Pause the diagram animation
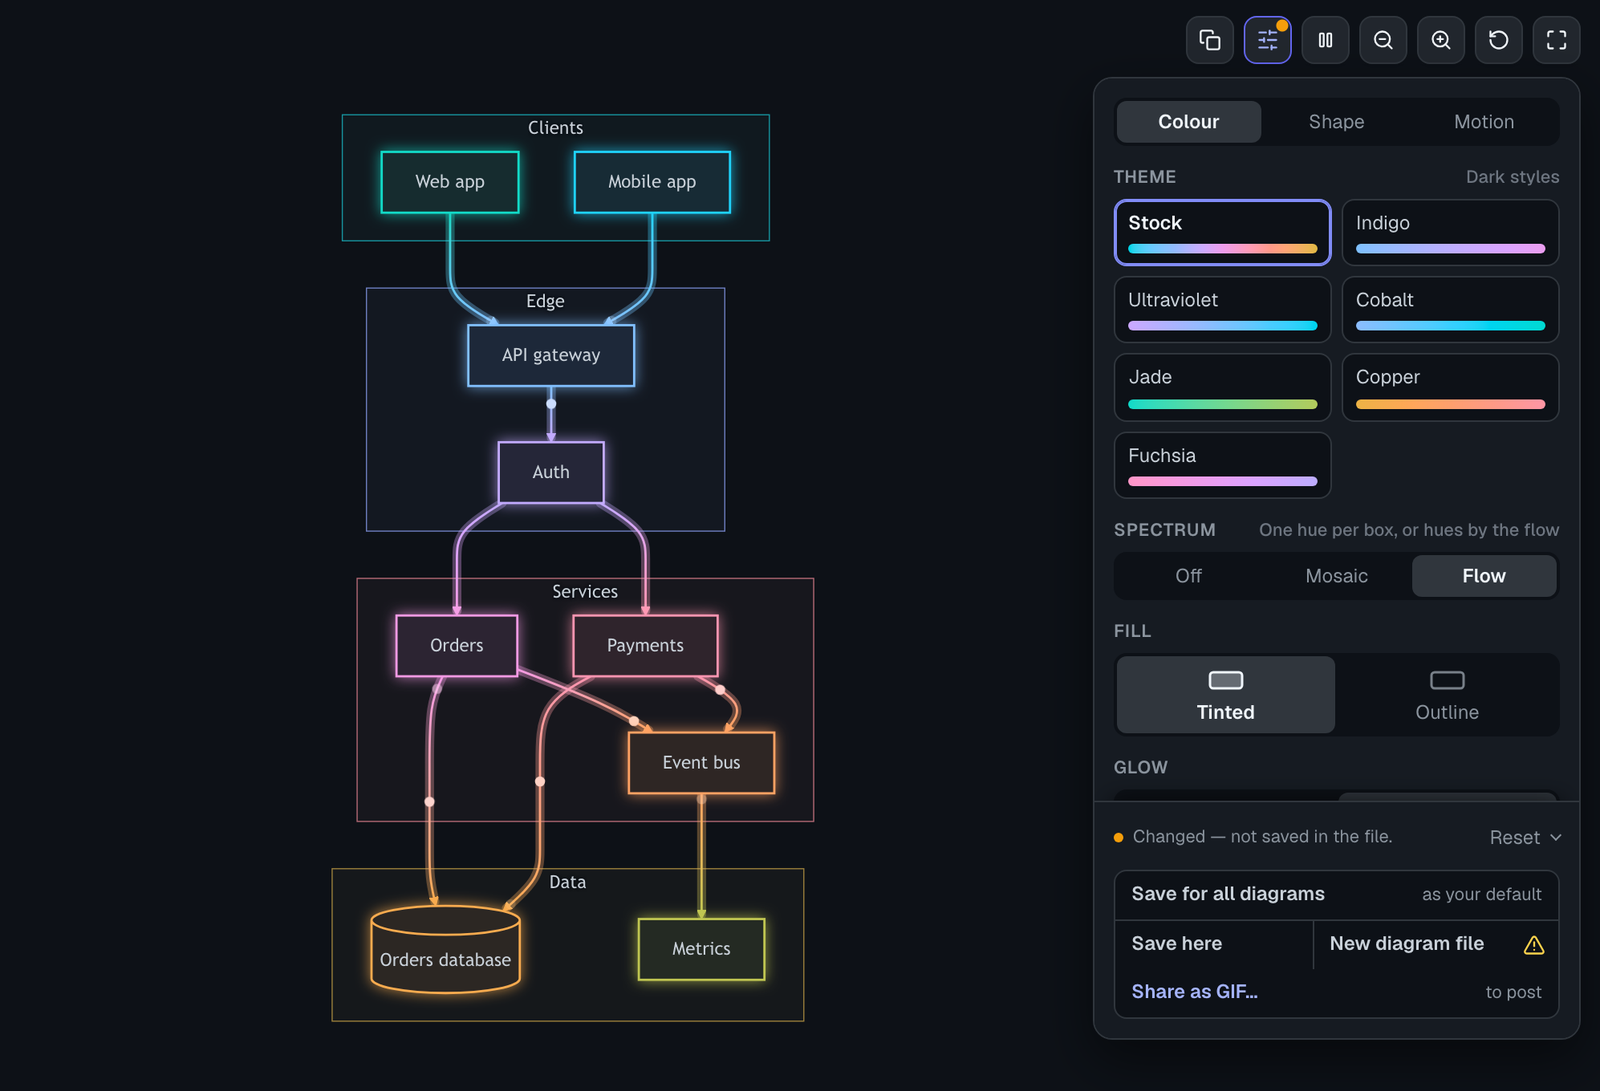 (x=1325, y=40)
